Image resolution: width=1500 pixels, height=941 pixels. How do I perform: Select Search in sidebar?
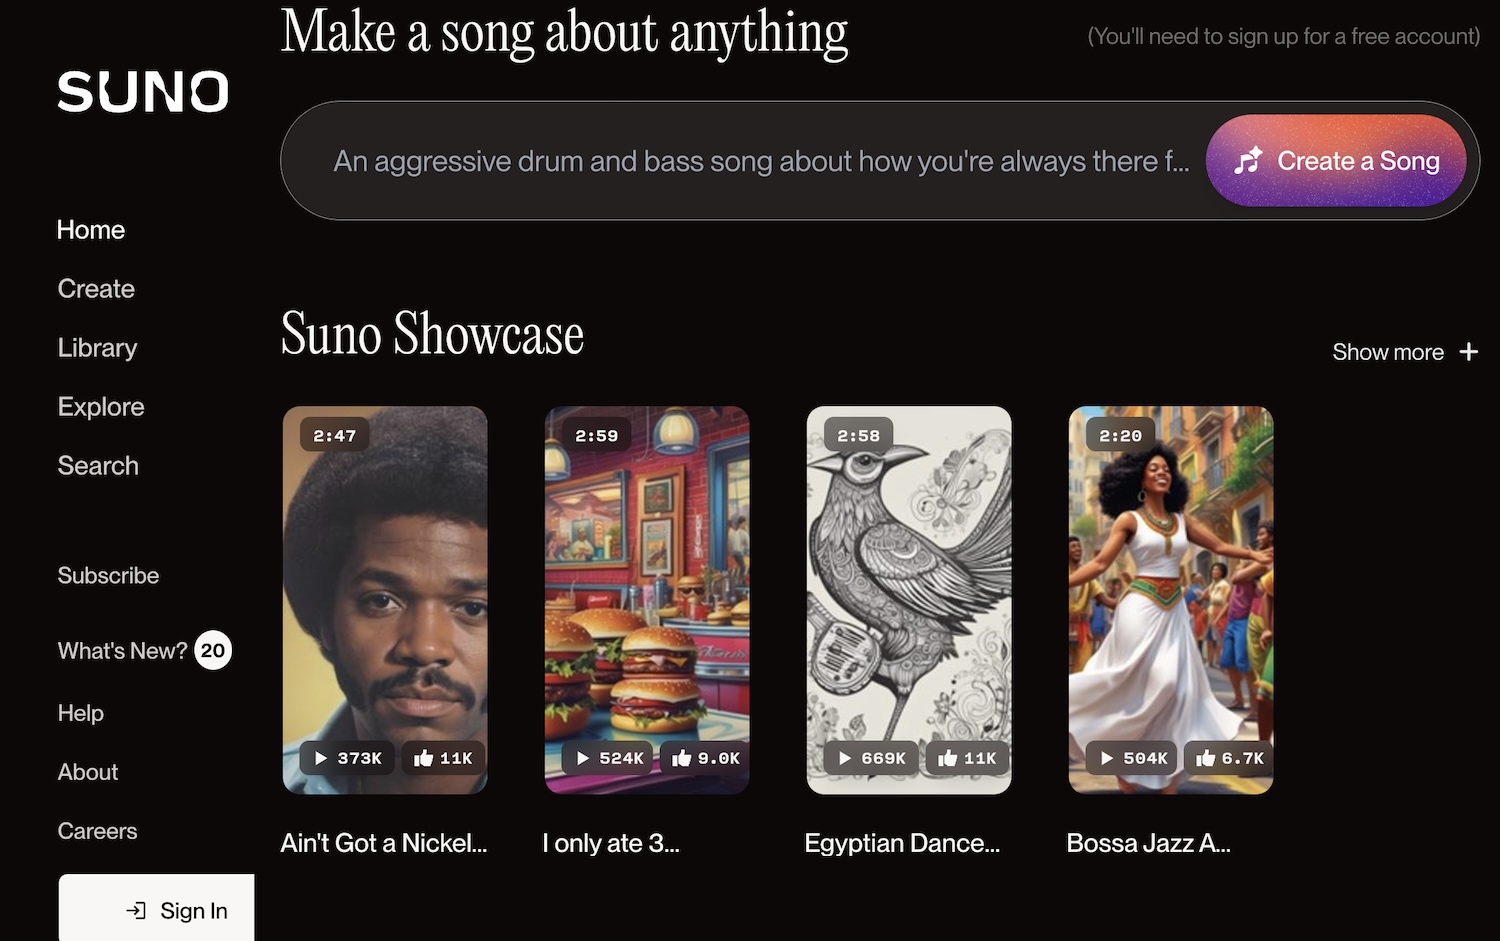[x=98, y=466]
